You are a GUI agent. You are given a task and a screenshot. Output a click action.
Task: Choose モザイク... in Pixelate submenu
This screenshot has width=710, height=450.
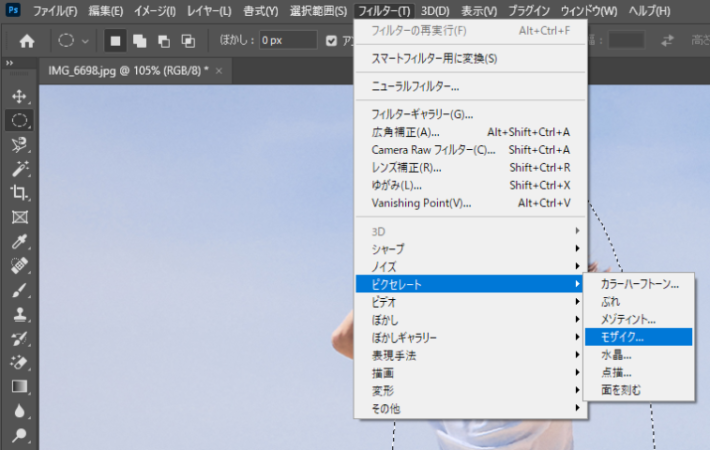tap(638, 337)
